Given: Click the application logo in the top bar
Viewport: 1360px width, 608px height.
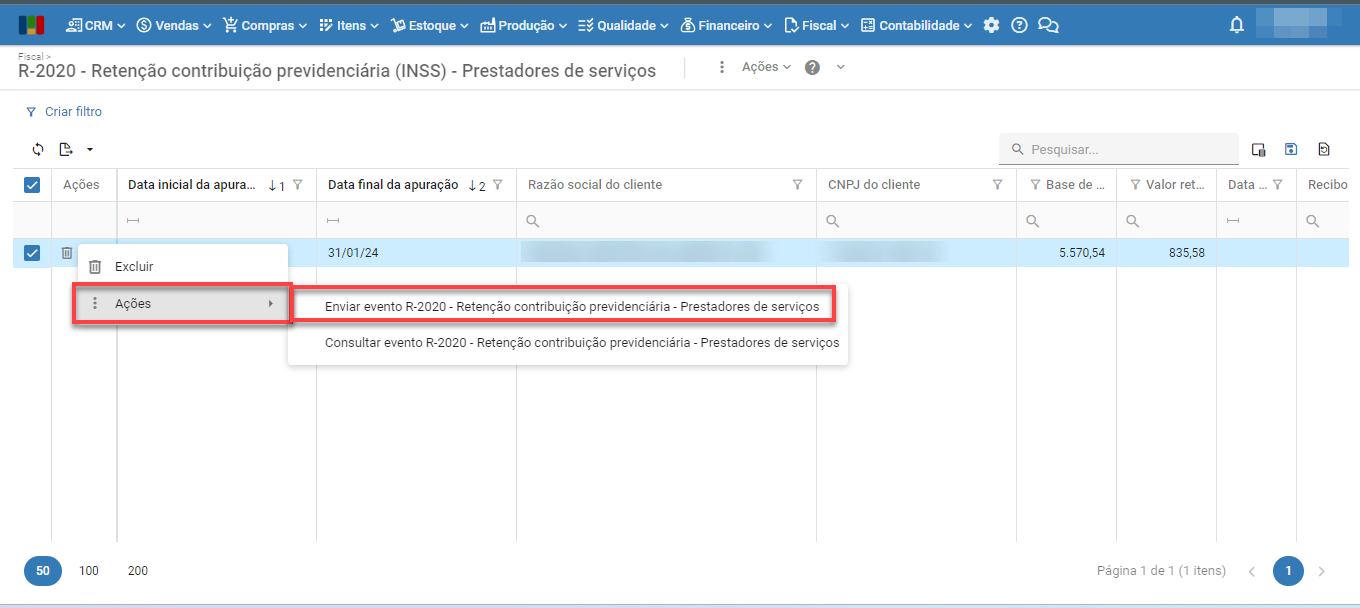Looking at the screenshot, I should pyautogui.click(x=31, y=25).
